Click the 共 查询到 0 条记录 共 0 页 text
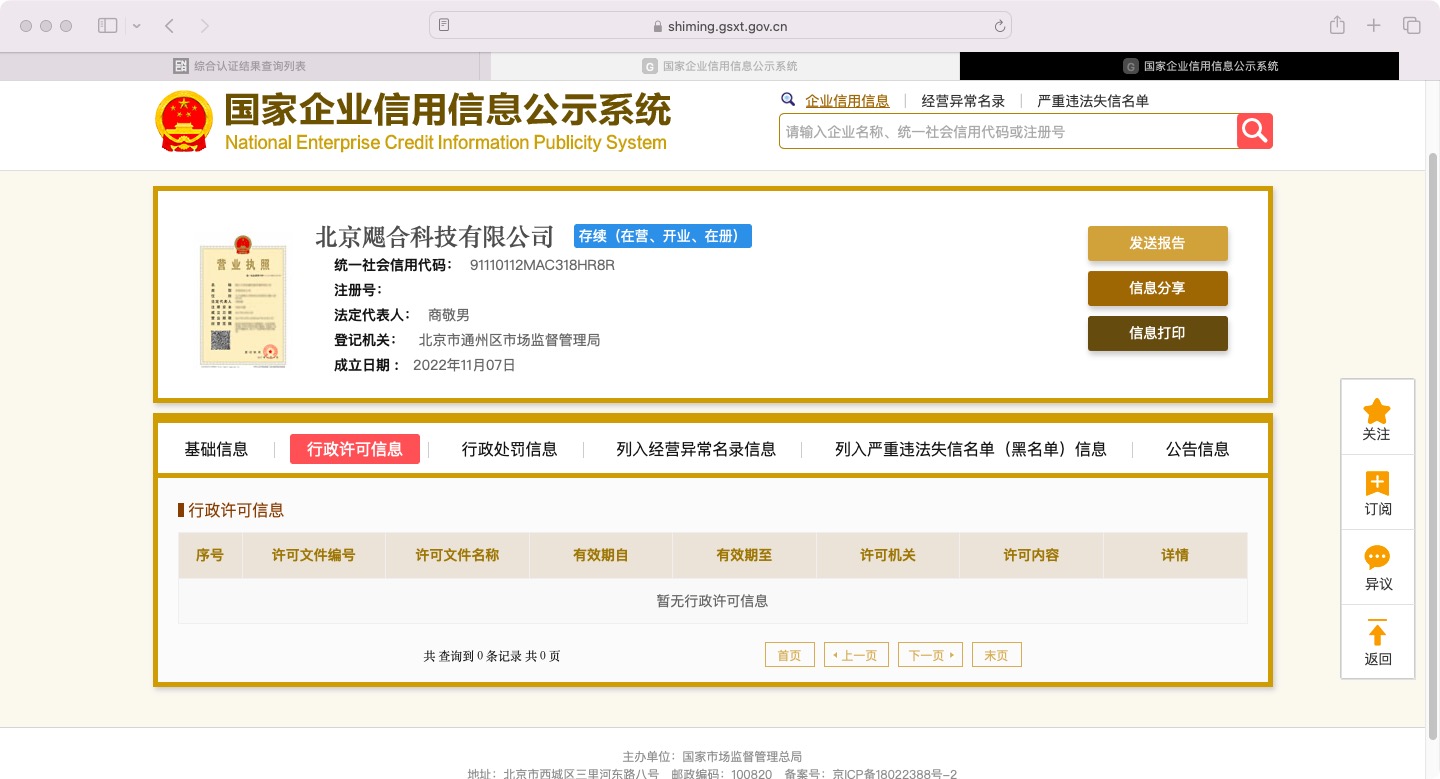Screen dimensions: 1440x779 tap(492, 656)
